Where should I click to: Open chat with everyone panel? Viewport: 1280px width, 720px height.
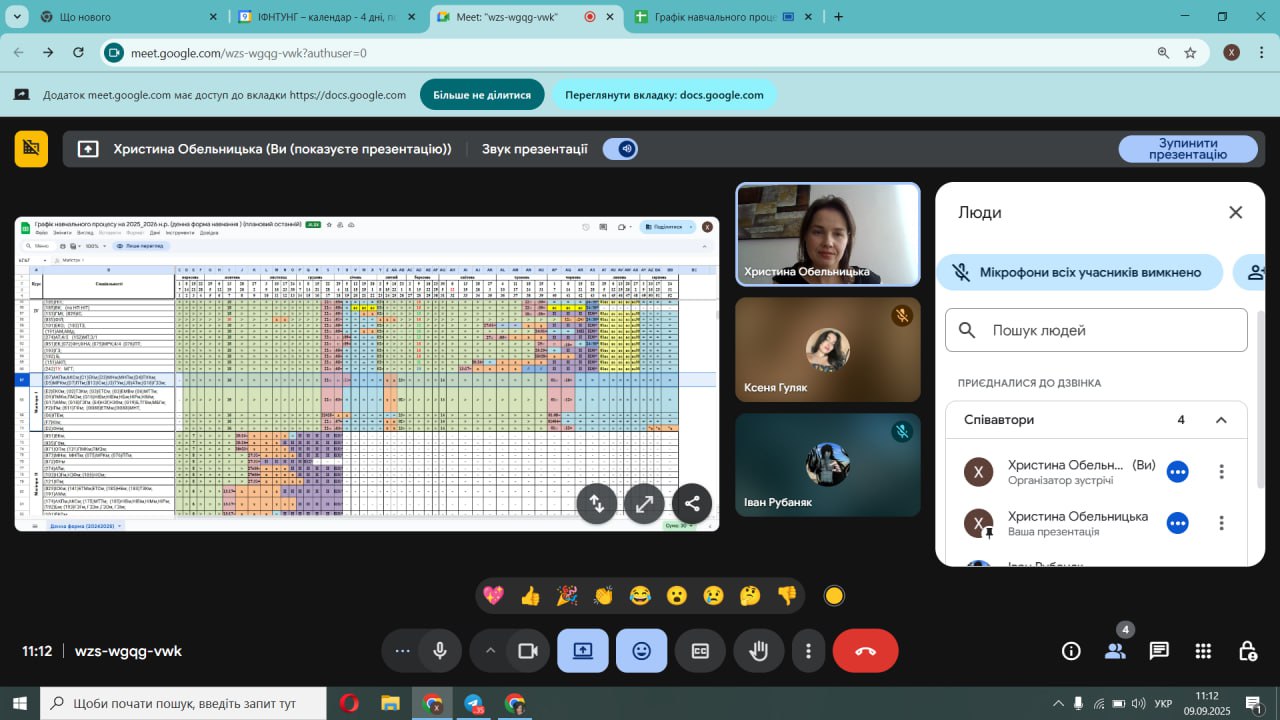[1159, 651]
